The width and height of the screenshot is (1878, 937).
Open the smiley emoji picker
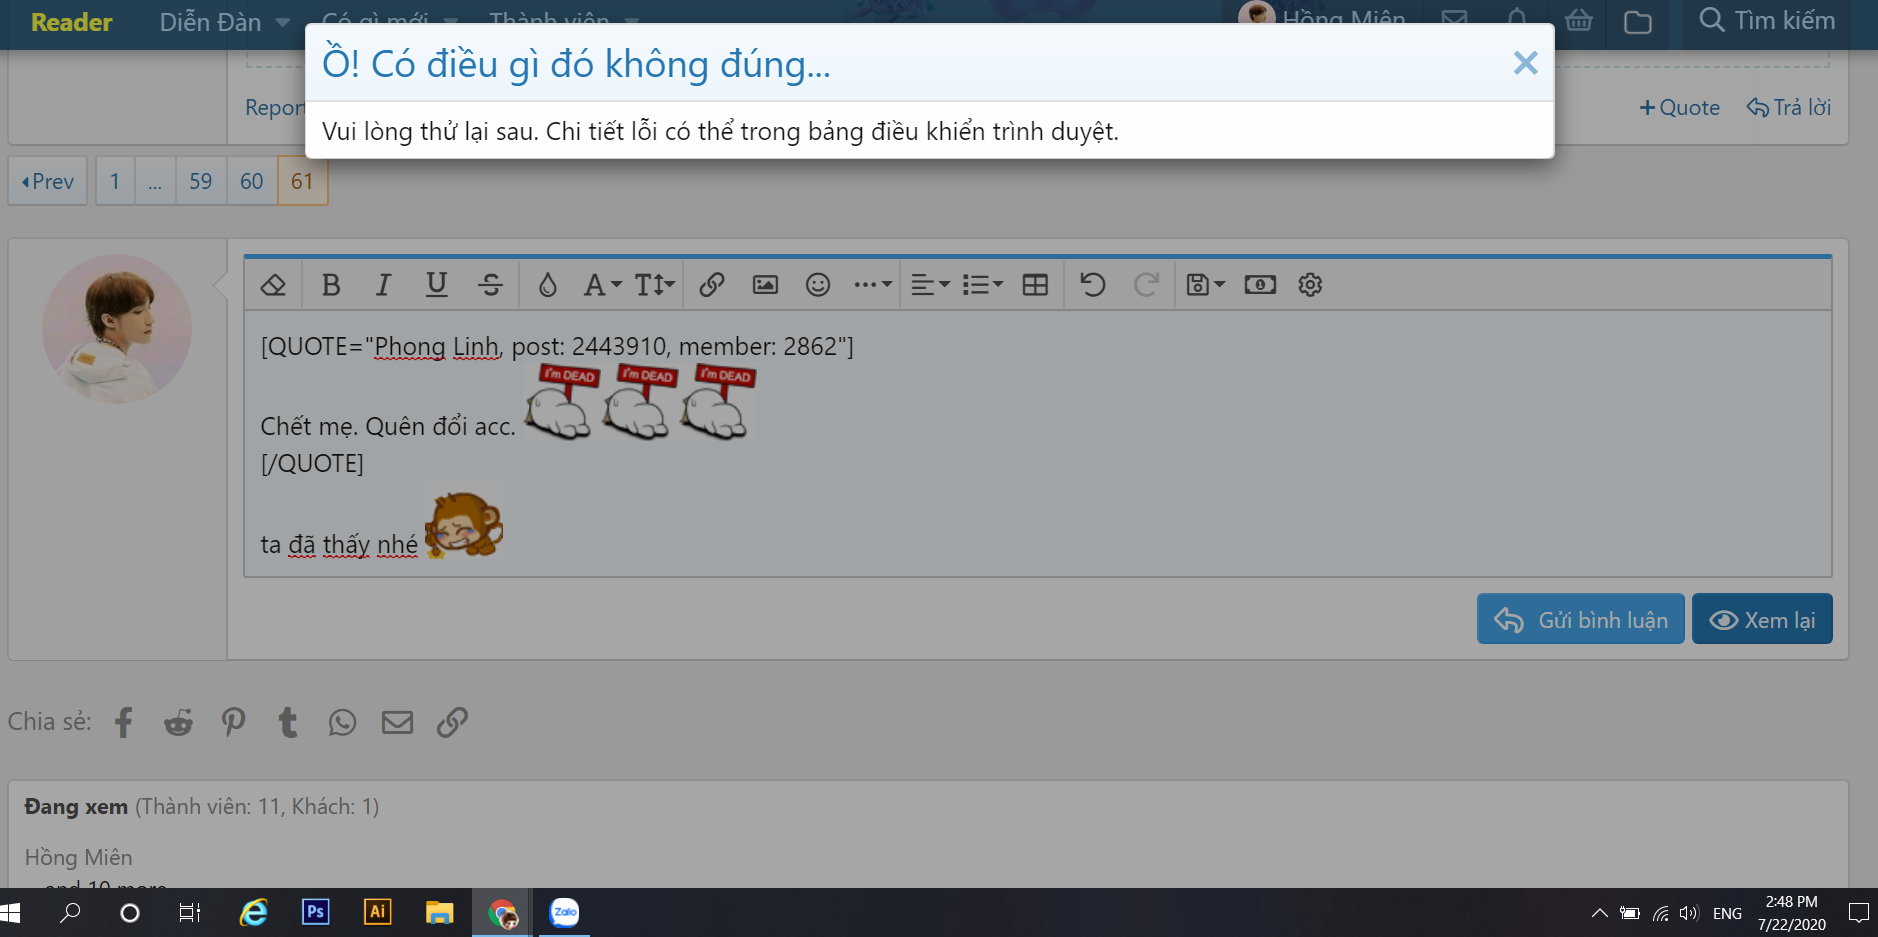(x=818, y=286)
